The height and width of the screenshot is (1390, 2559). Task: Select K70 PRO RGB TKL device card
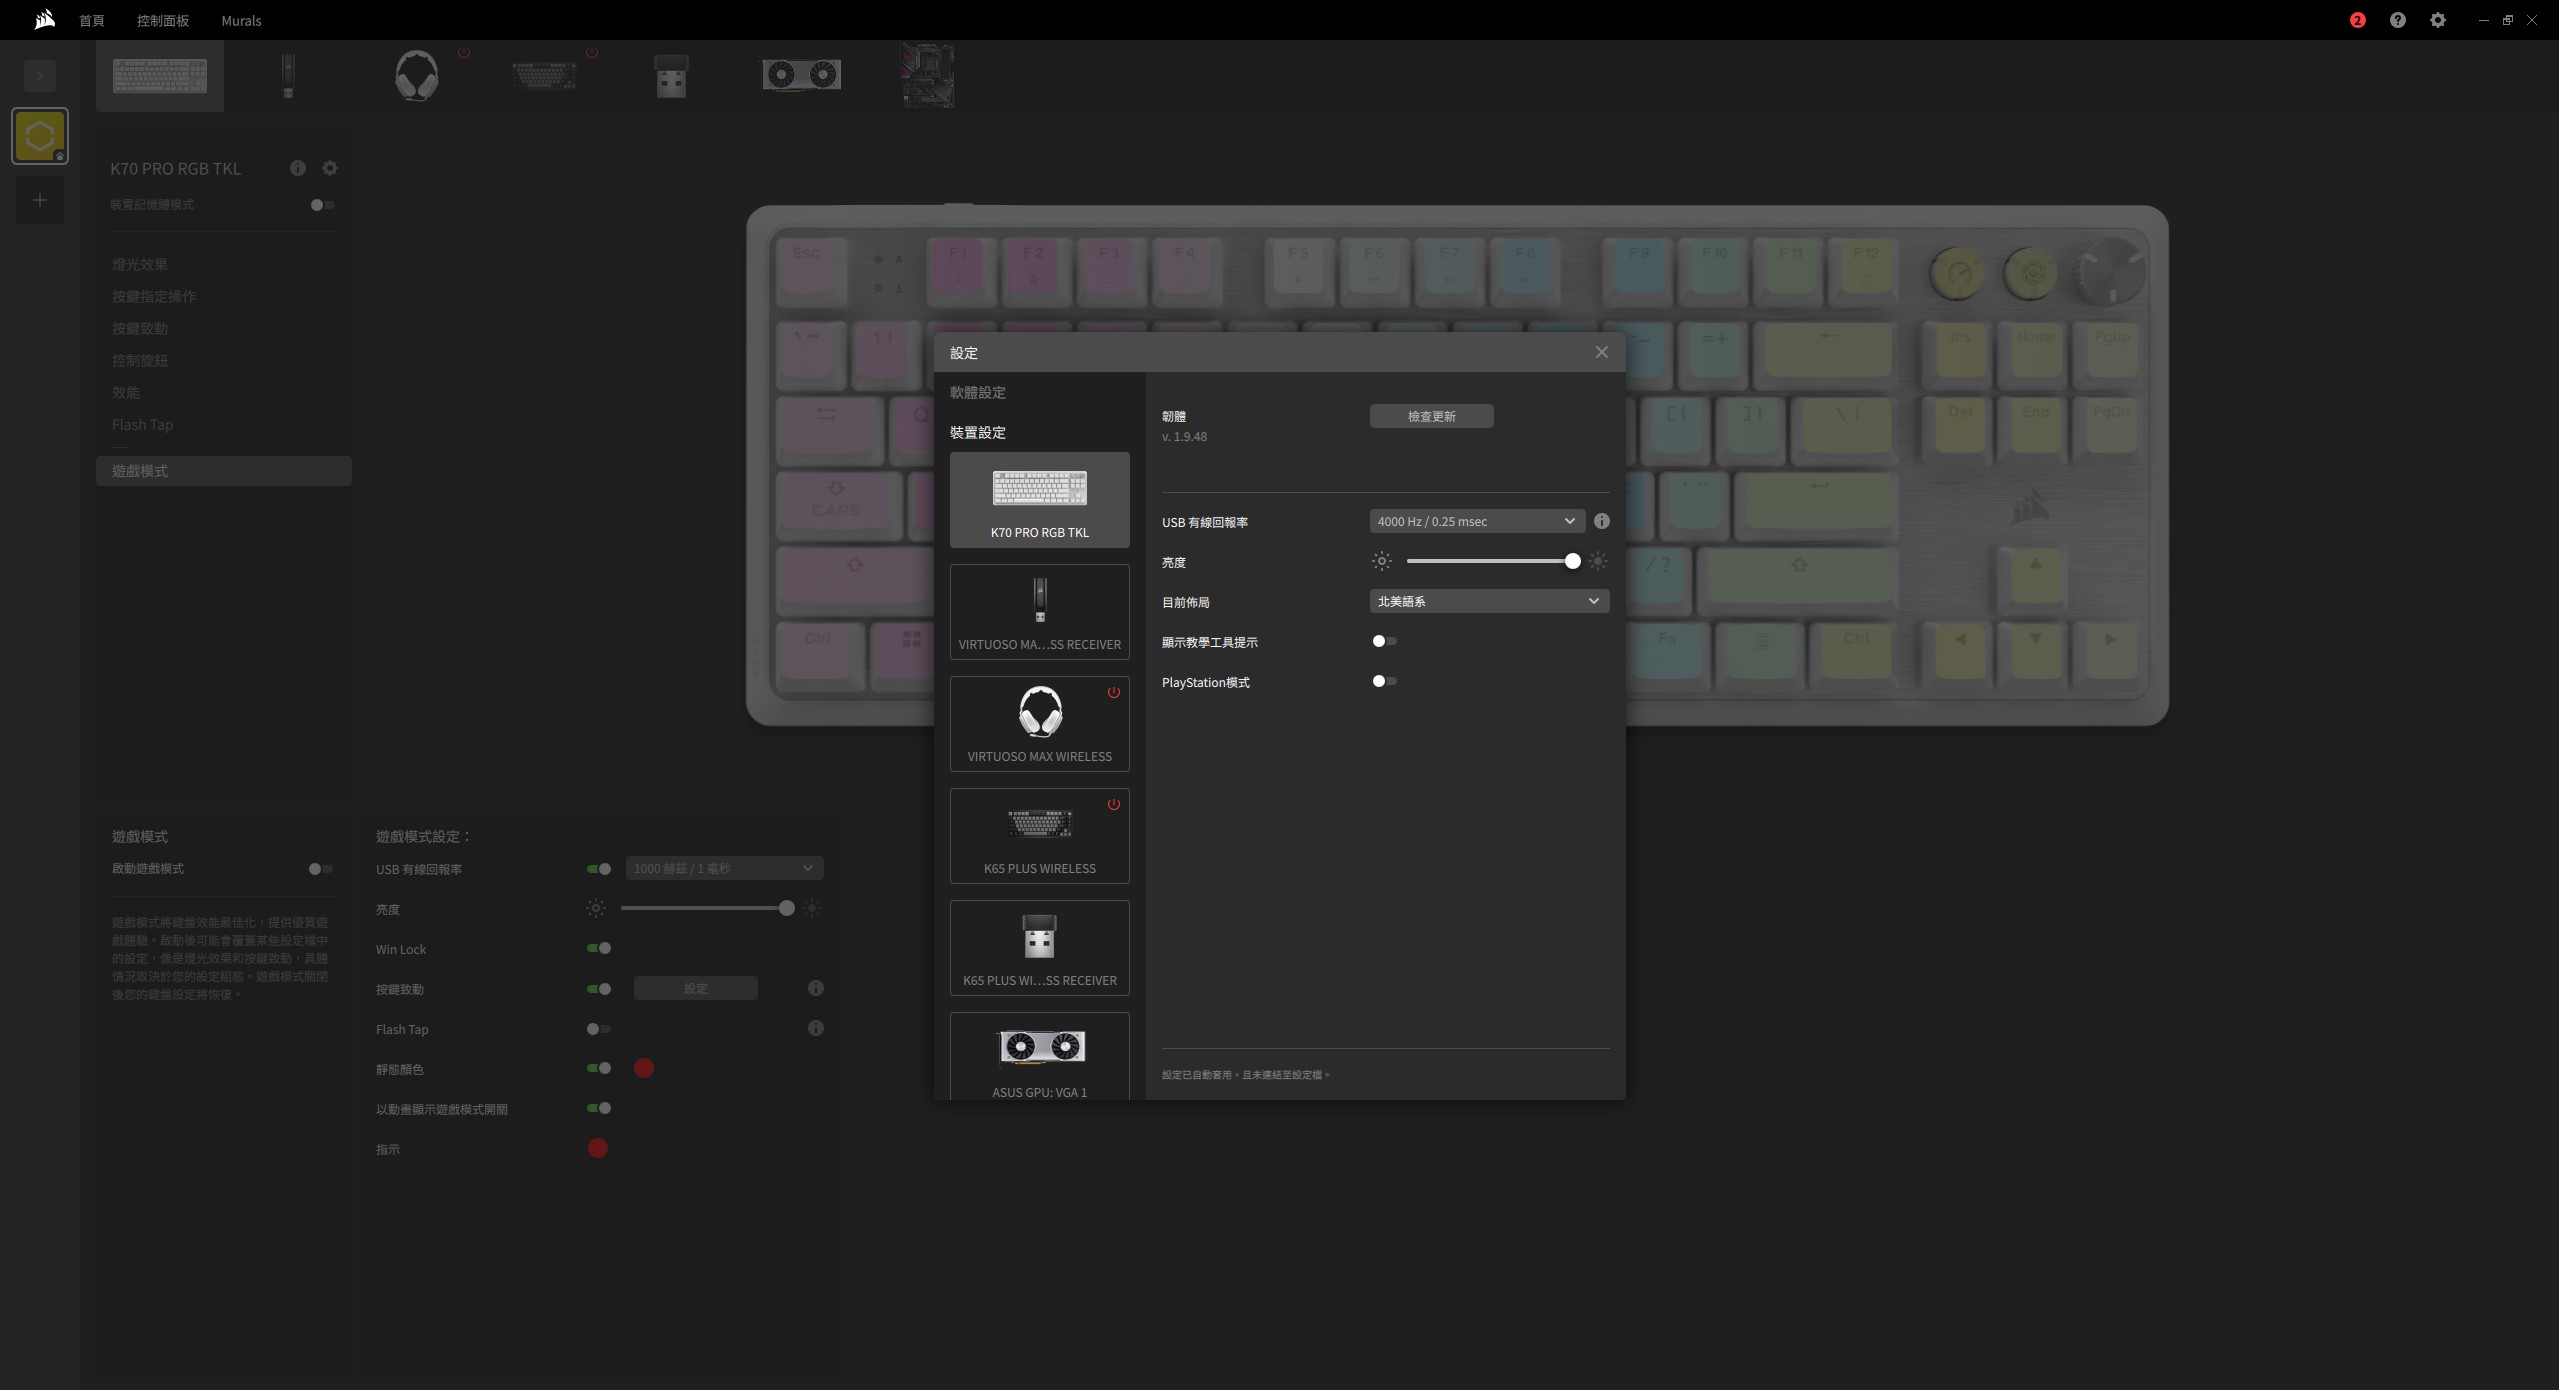point(1039,500)
